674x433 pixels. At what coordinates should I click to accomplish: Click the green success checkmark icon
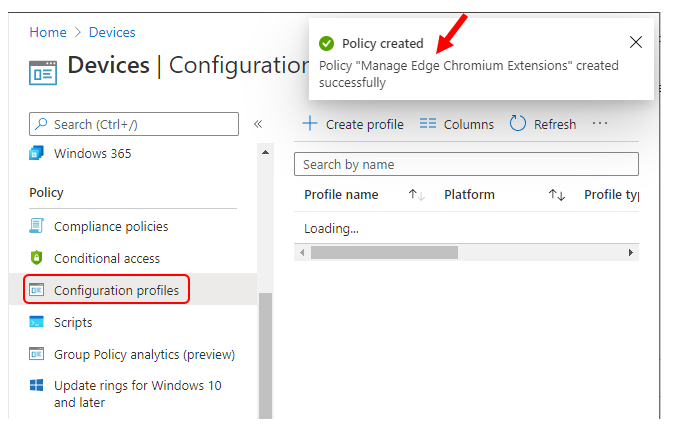click(x=327, y=43)
